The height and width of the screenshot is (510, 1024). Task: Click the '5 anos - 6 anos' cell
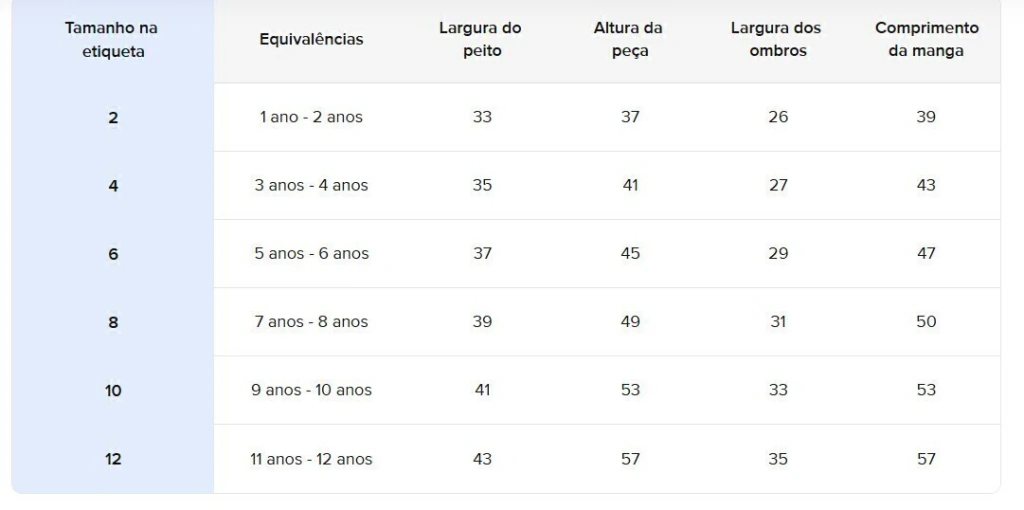[312, 253]
